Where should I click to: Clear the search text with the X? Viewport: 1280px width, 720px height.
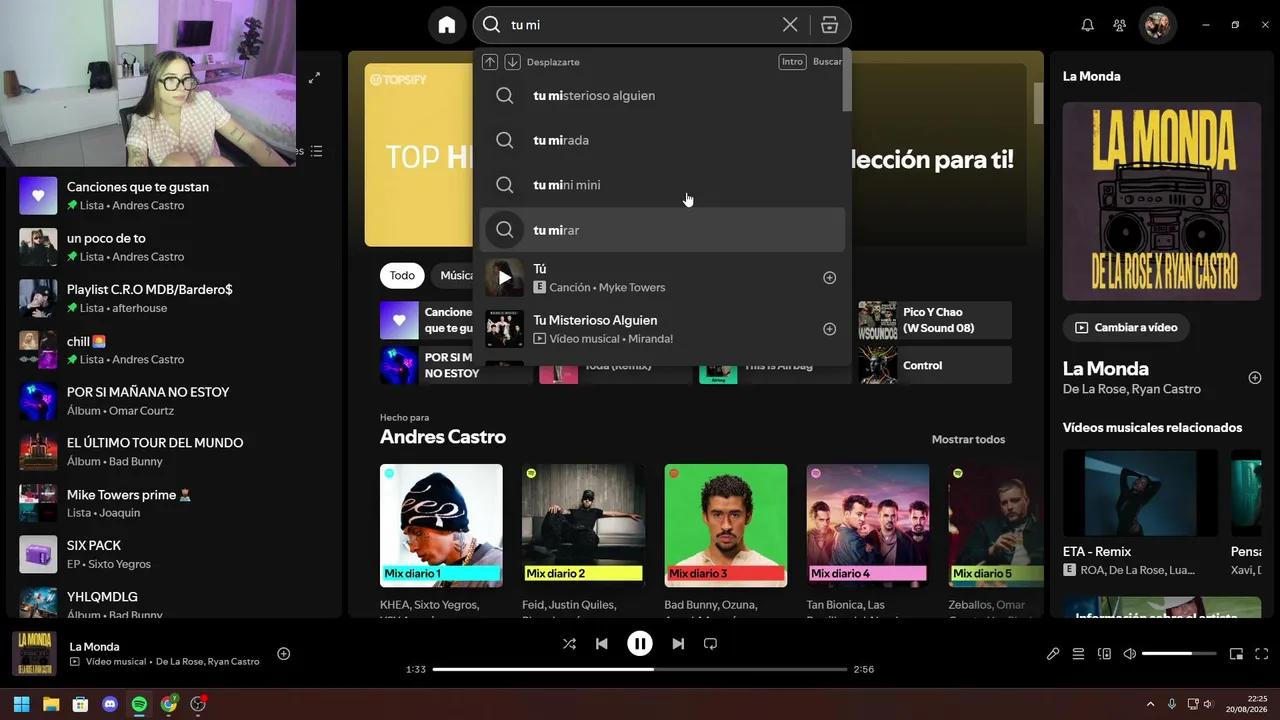[790, 25]
